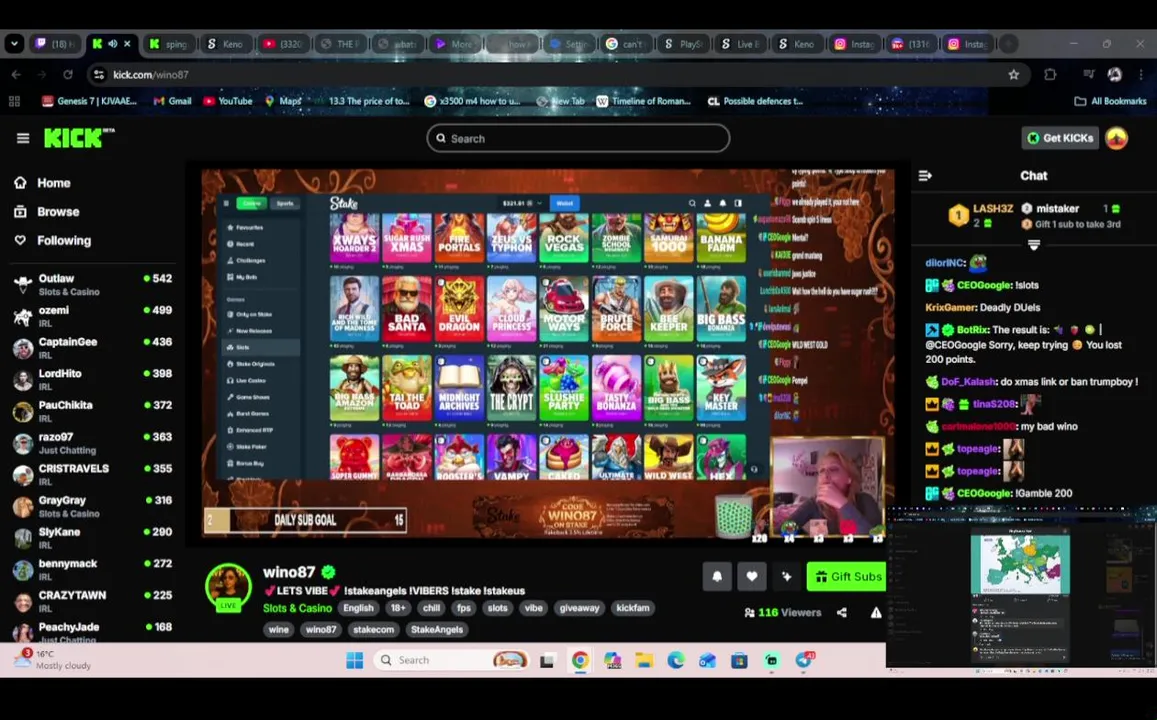The width and height of the screenshot is (1157, 720).
Task: Open CRISTRAVELS channel in the sidebar
Action: tap(92, 474)
